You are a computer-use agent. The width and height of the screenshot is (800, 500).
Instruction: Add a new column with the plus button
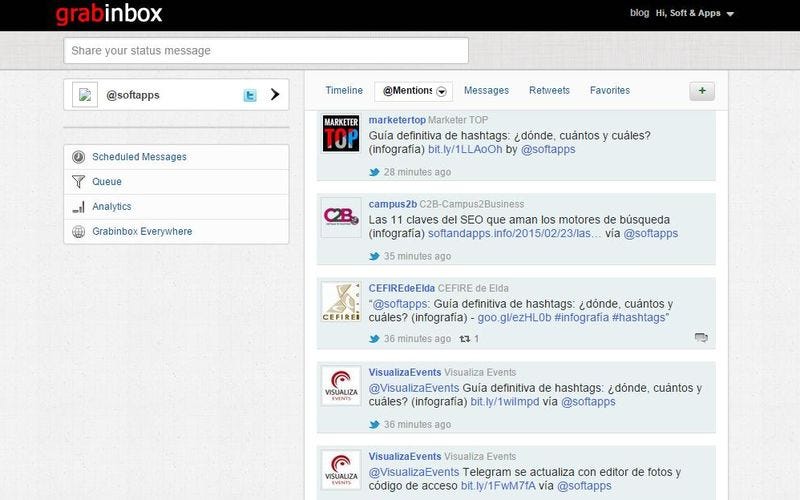point(702,91)
